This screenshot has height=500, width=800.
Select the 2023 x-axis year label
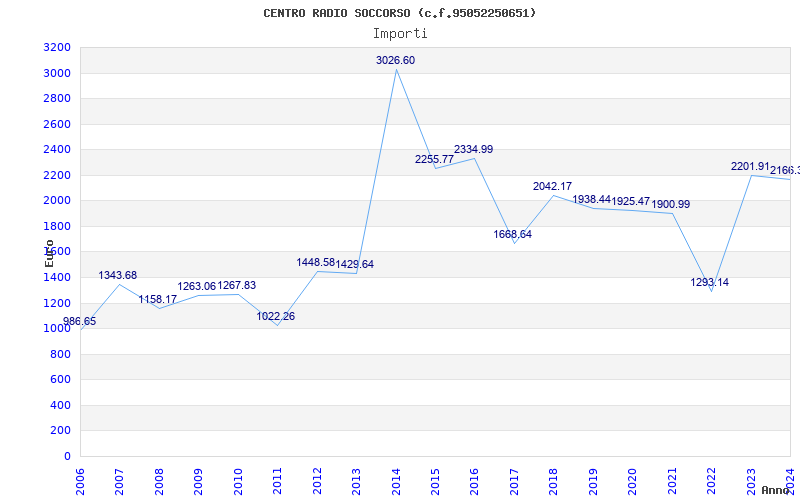pos(751,482)
